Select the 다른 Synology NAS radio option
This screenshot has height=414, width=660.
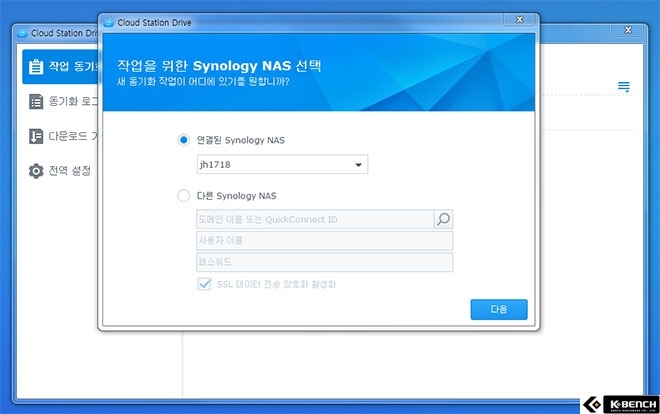coord(184,196)
